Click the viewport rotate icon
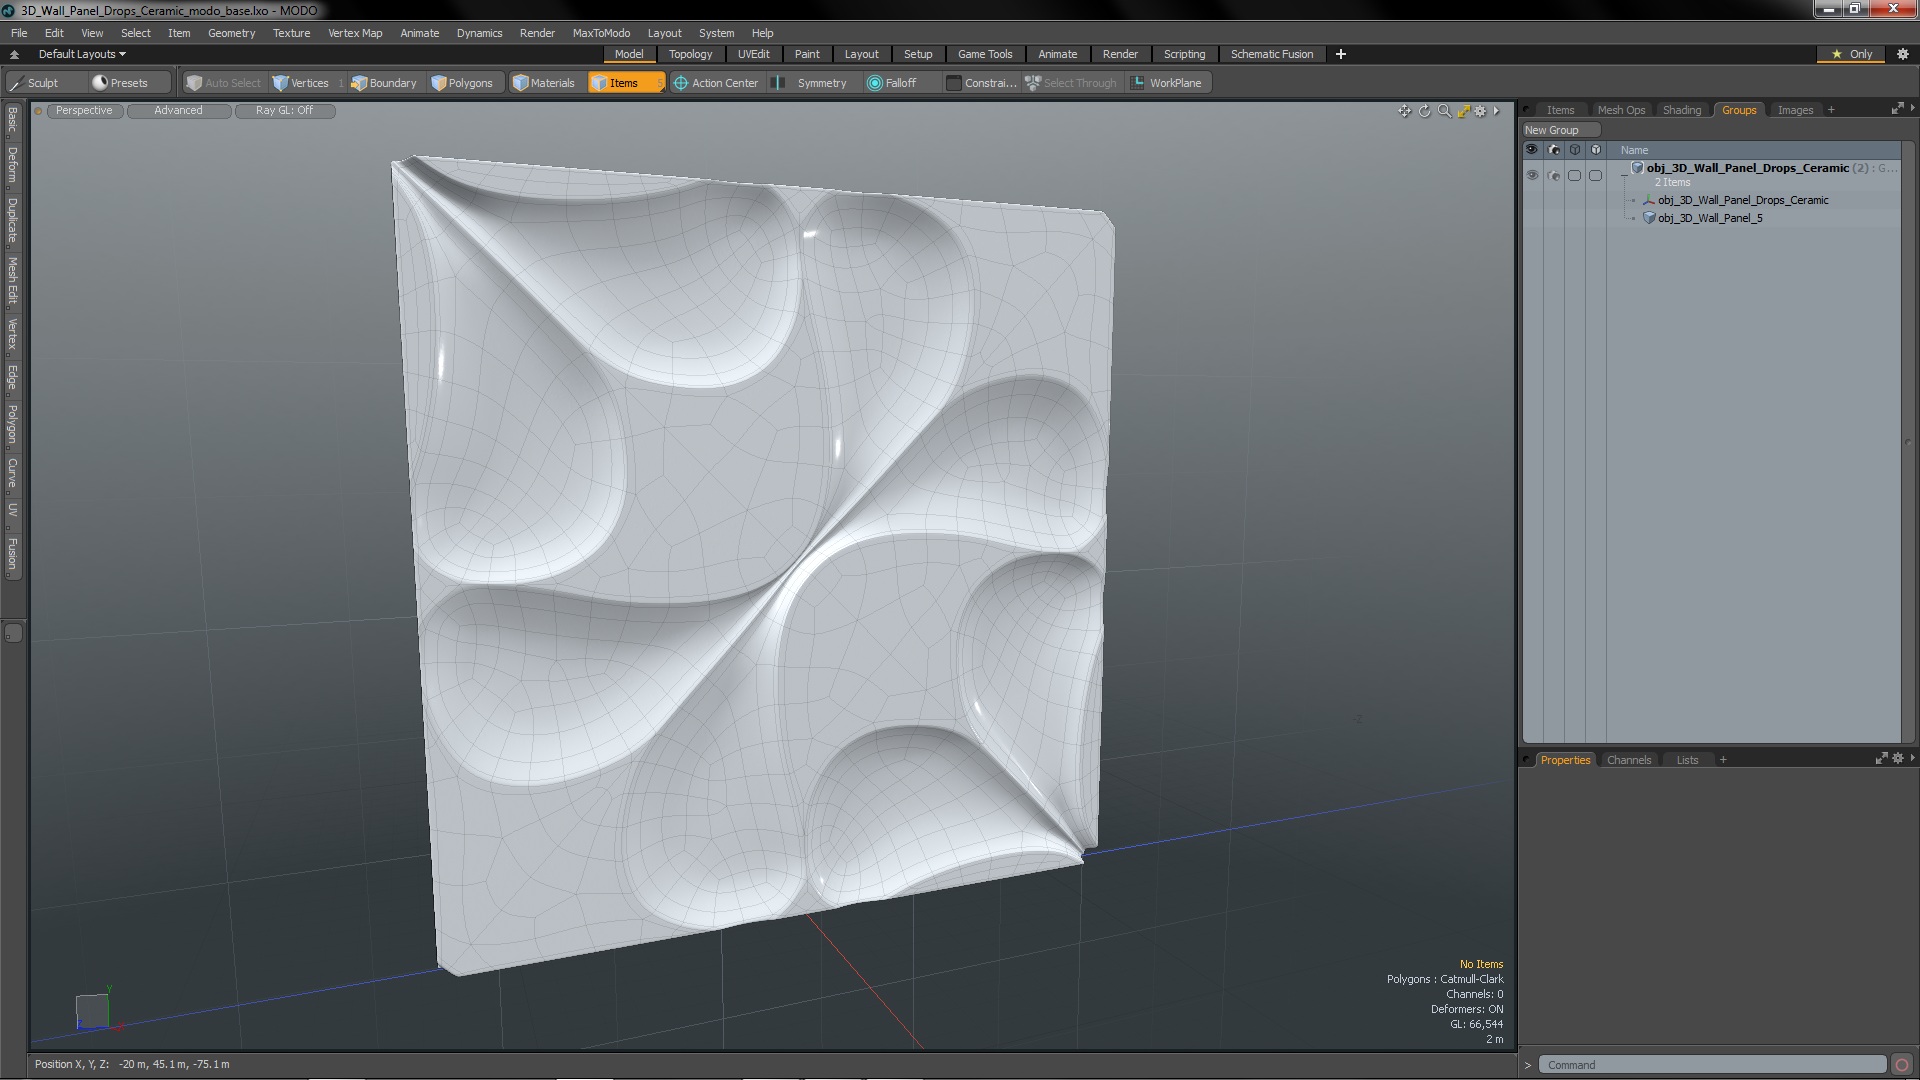The height and width of the screenshot is (1080, 1920). pos(1424,111)
